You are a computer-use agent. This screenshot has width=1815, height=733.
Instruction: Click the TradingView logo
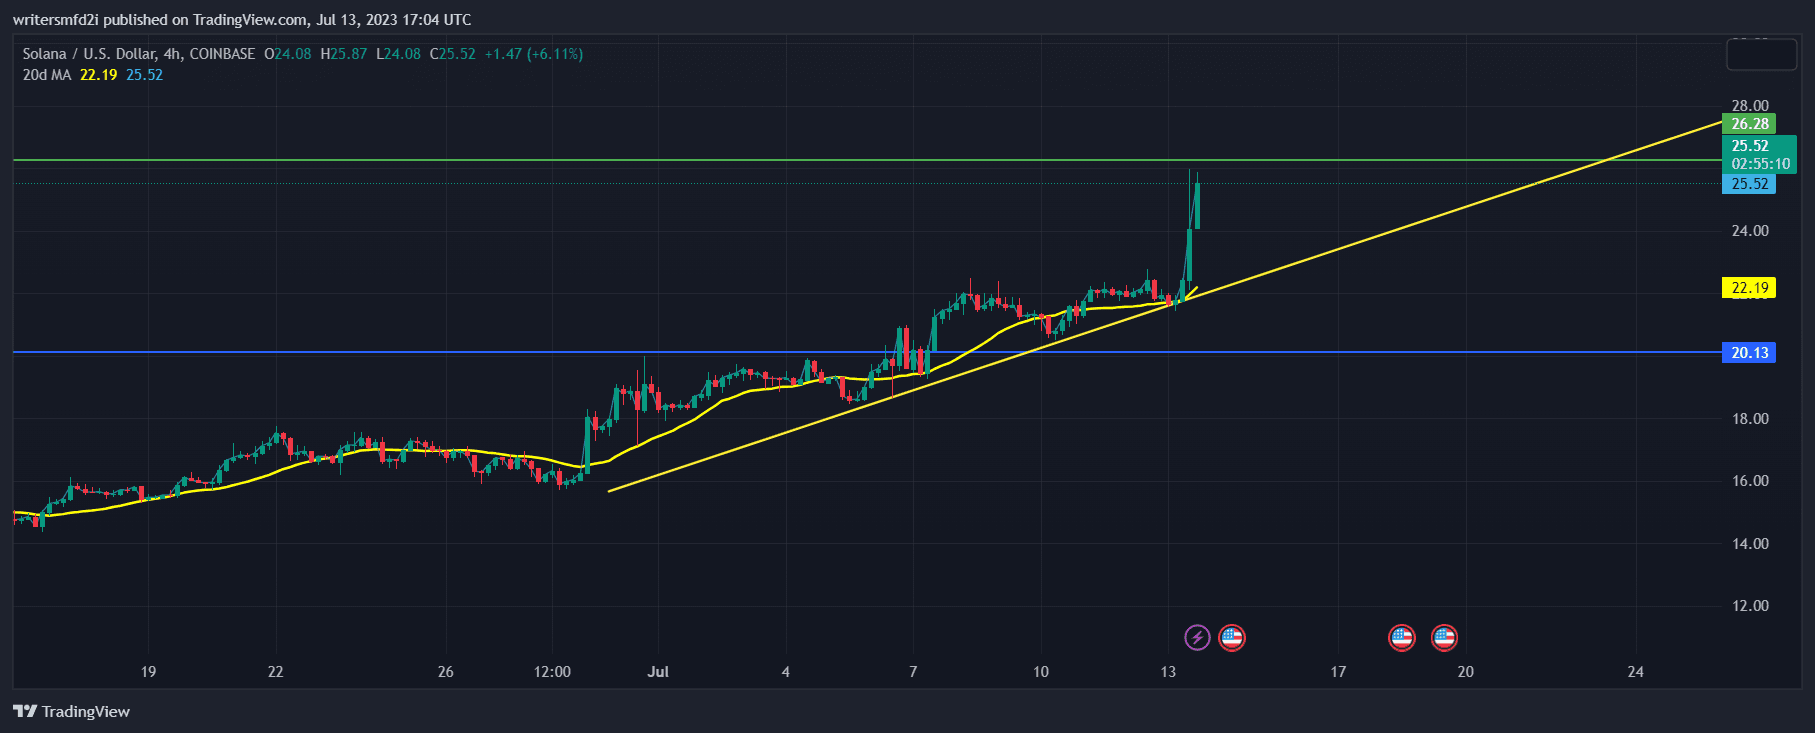(72, 711)
